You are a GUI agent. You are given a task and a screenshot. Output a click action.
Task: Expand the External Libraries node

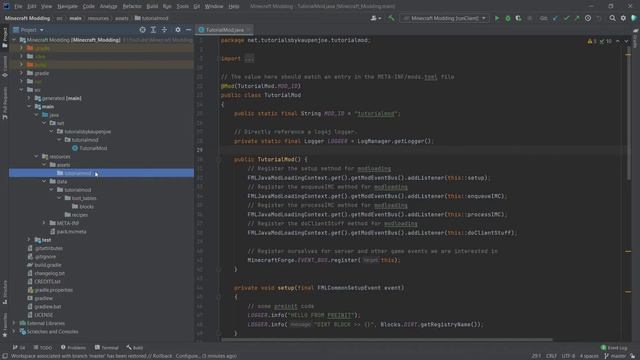coord(14,323)
